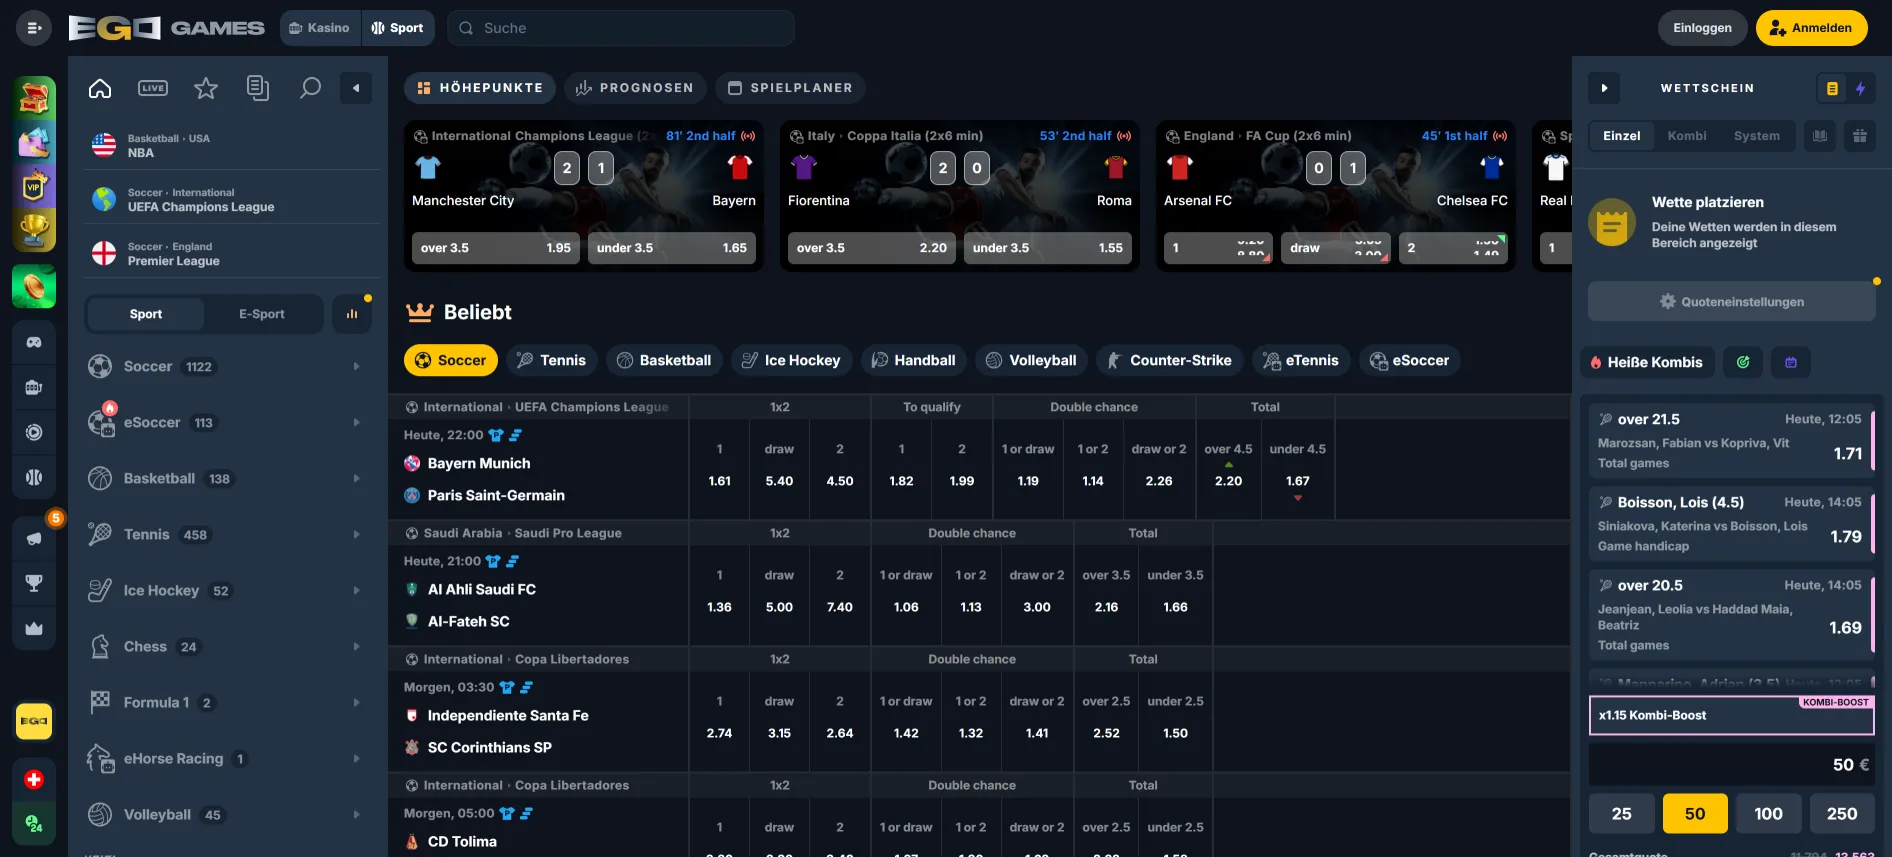
Task: Pick over 3.5 at 1.95 for Manchester City
Action: pos(496,248)
